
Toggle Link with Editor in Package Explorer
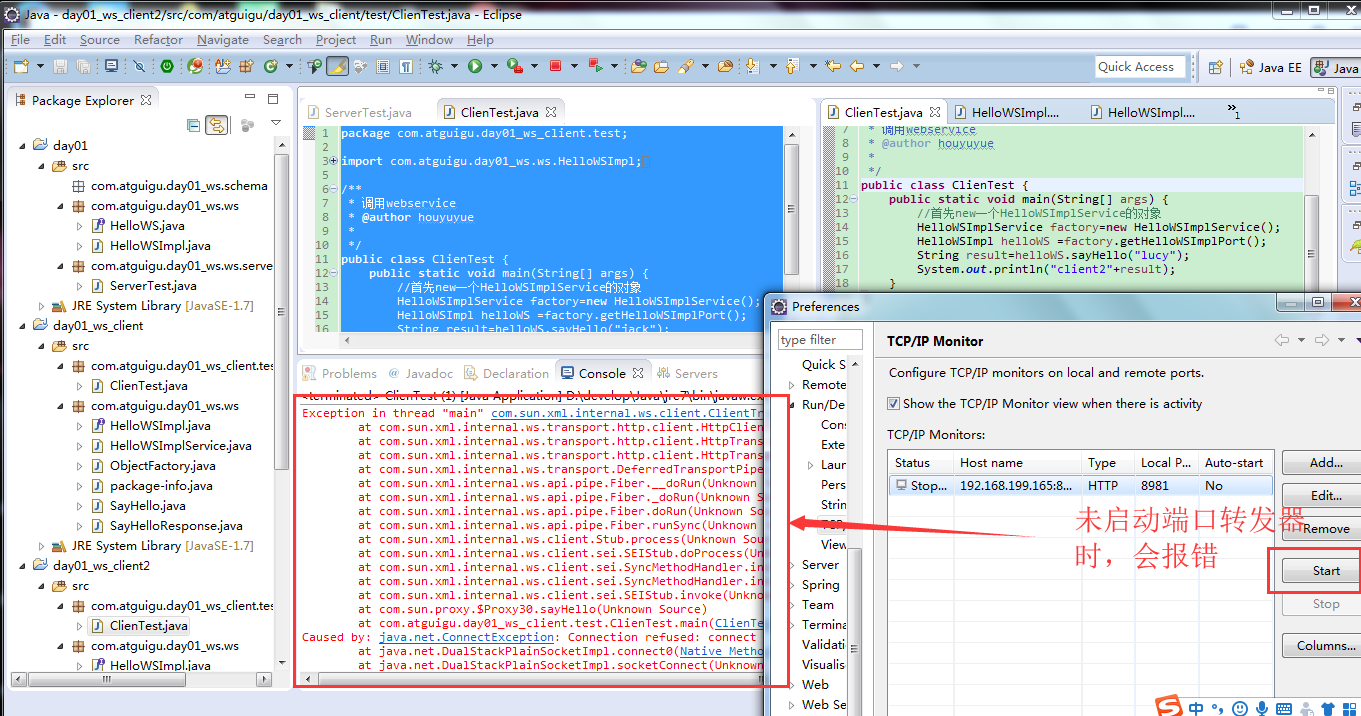coord(216,125)
